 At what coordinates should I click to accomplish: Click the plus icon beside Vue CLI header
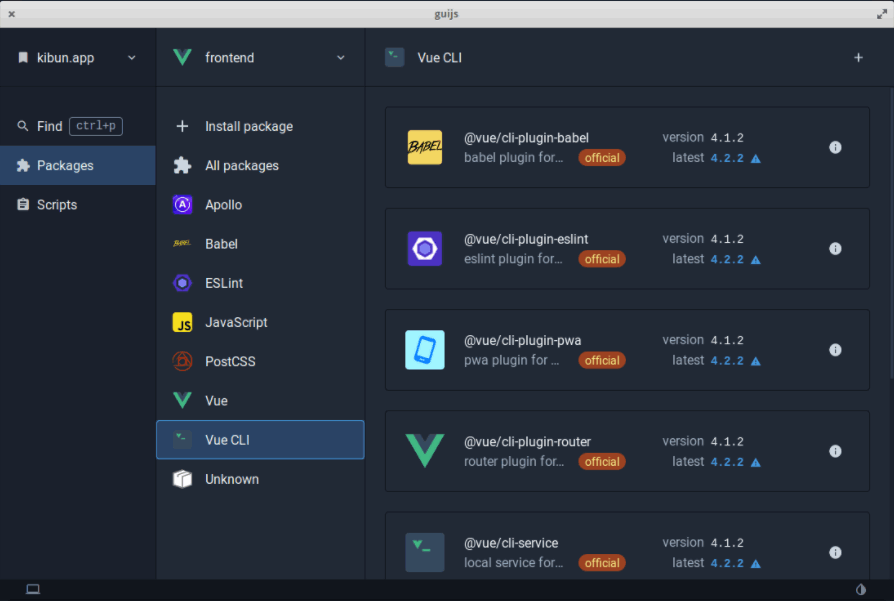[x=858, y=58]
